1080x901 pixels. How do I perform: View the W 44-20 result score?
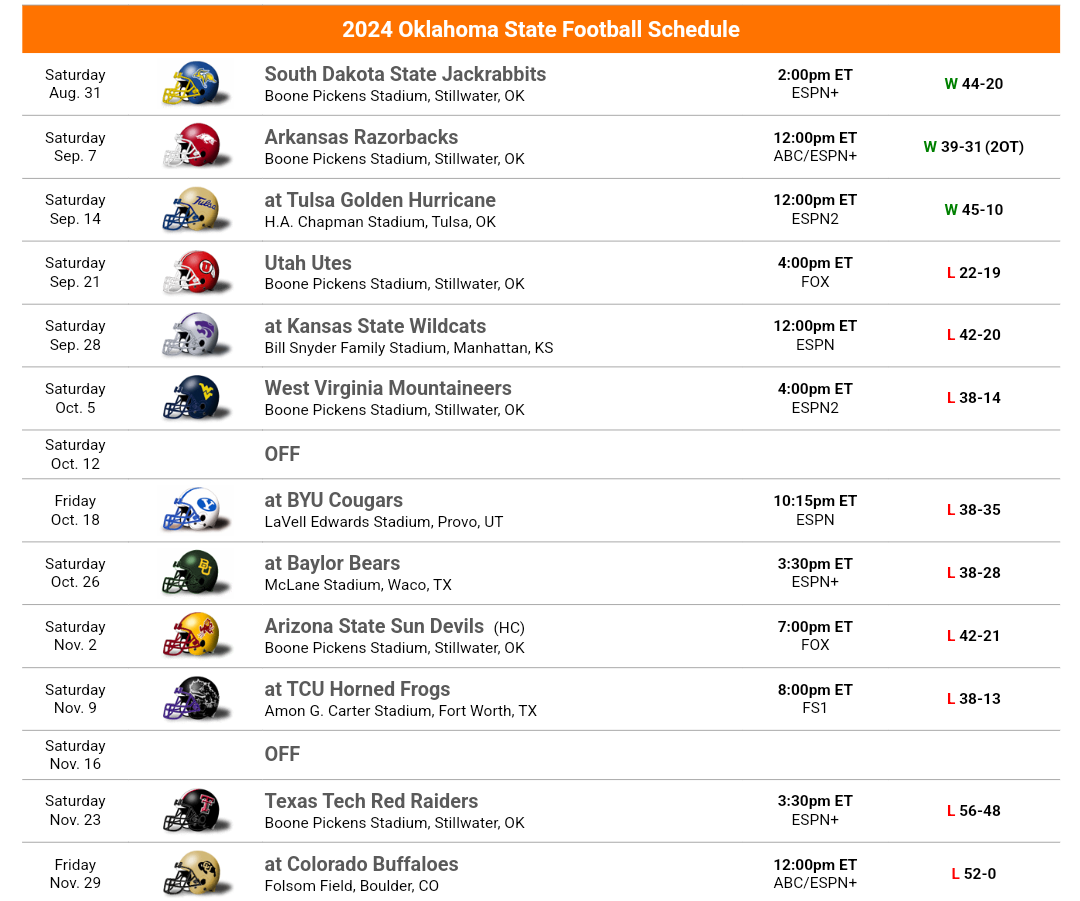tap(973, 83)
